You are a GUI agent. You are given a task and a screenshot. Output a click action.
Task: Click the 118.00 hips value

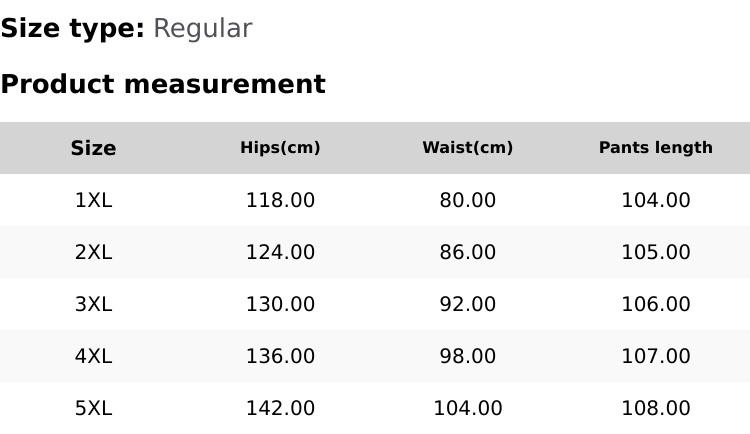point(280,200)
